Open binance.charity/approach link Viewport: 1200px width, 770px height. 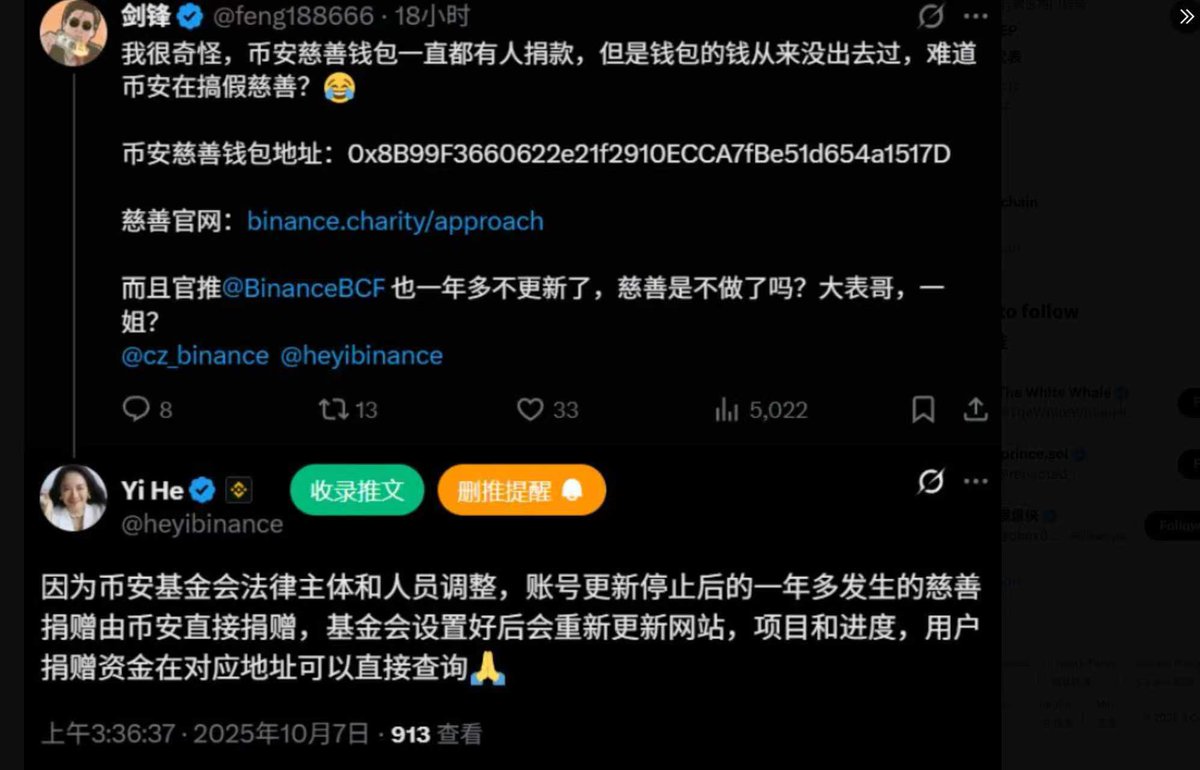pyautogui.click(x=396, y=221)
